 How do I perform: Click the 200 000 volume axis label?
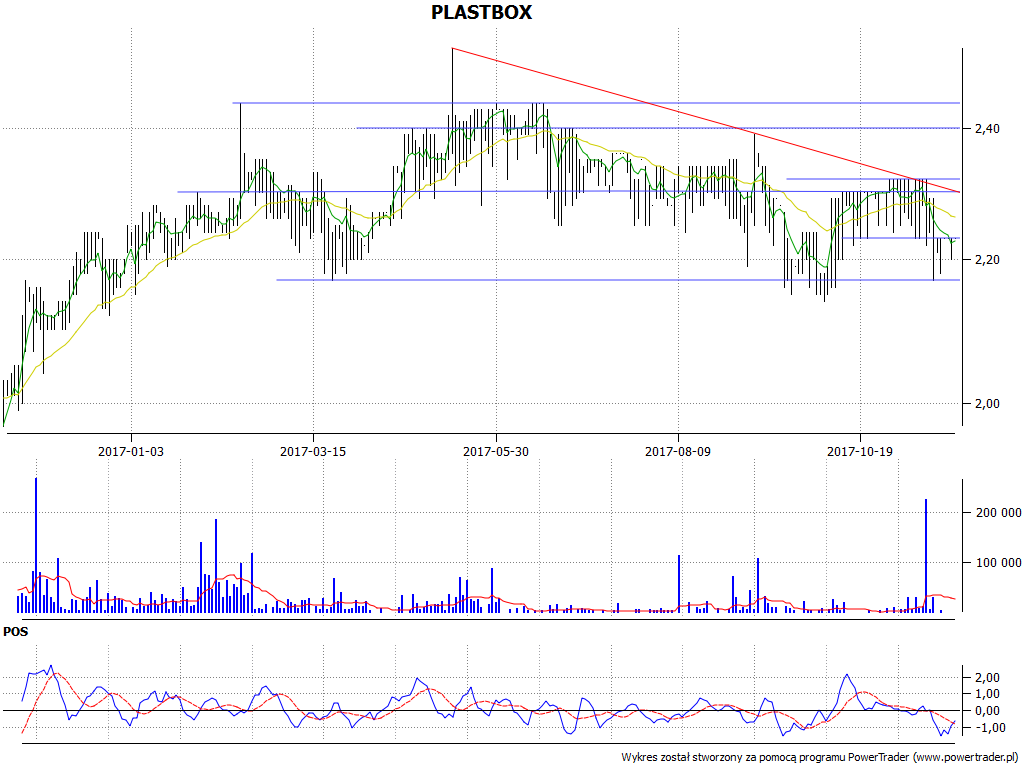point(998,513)
